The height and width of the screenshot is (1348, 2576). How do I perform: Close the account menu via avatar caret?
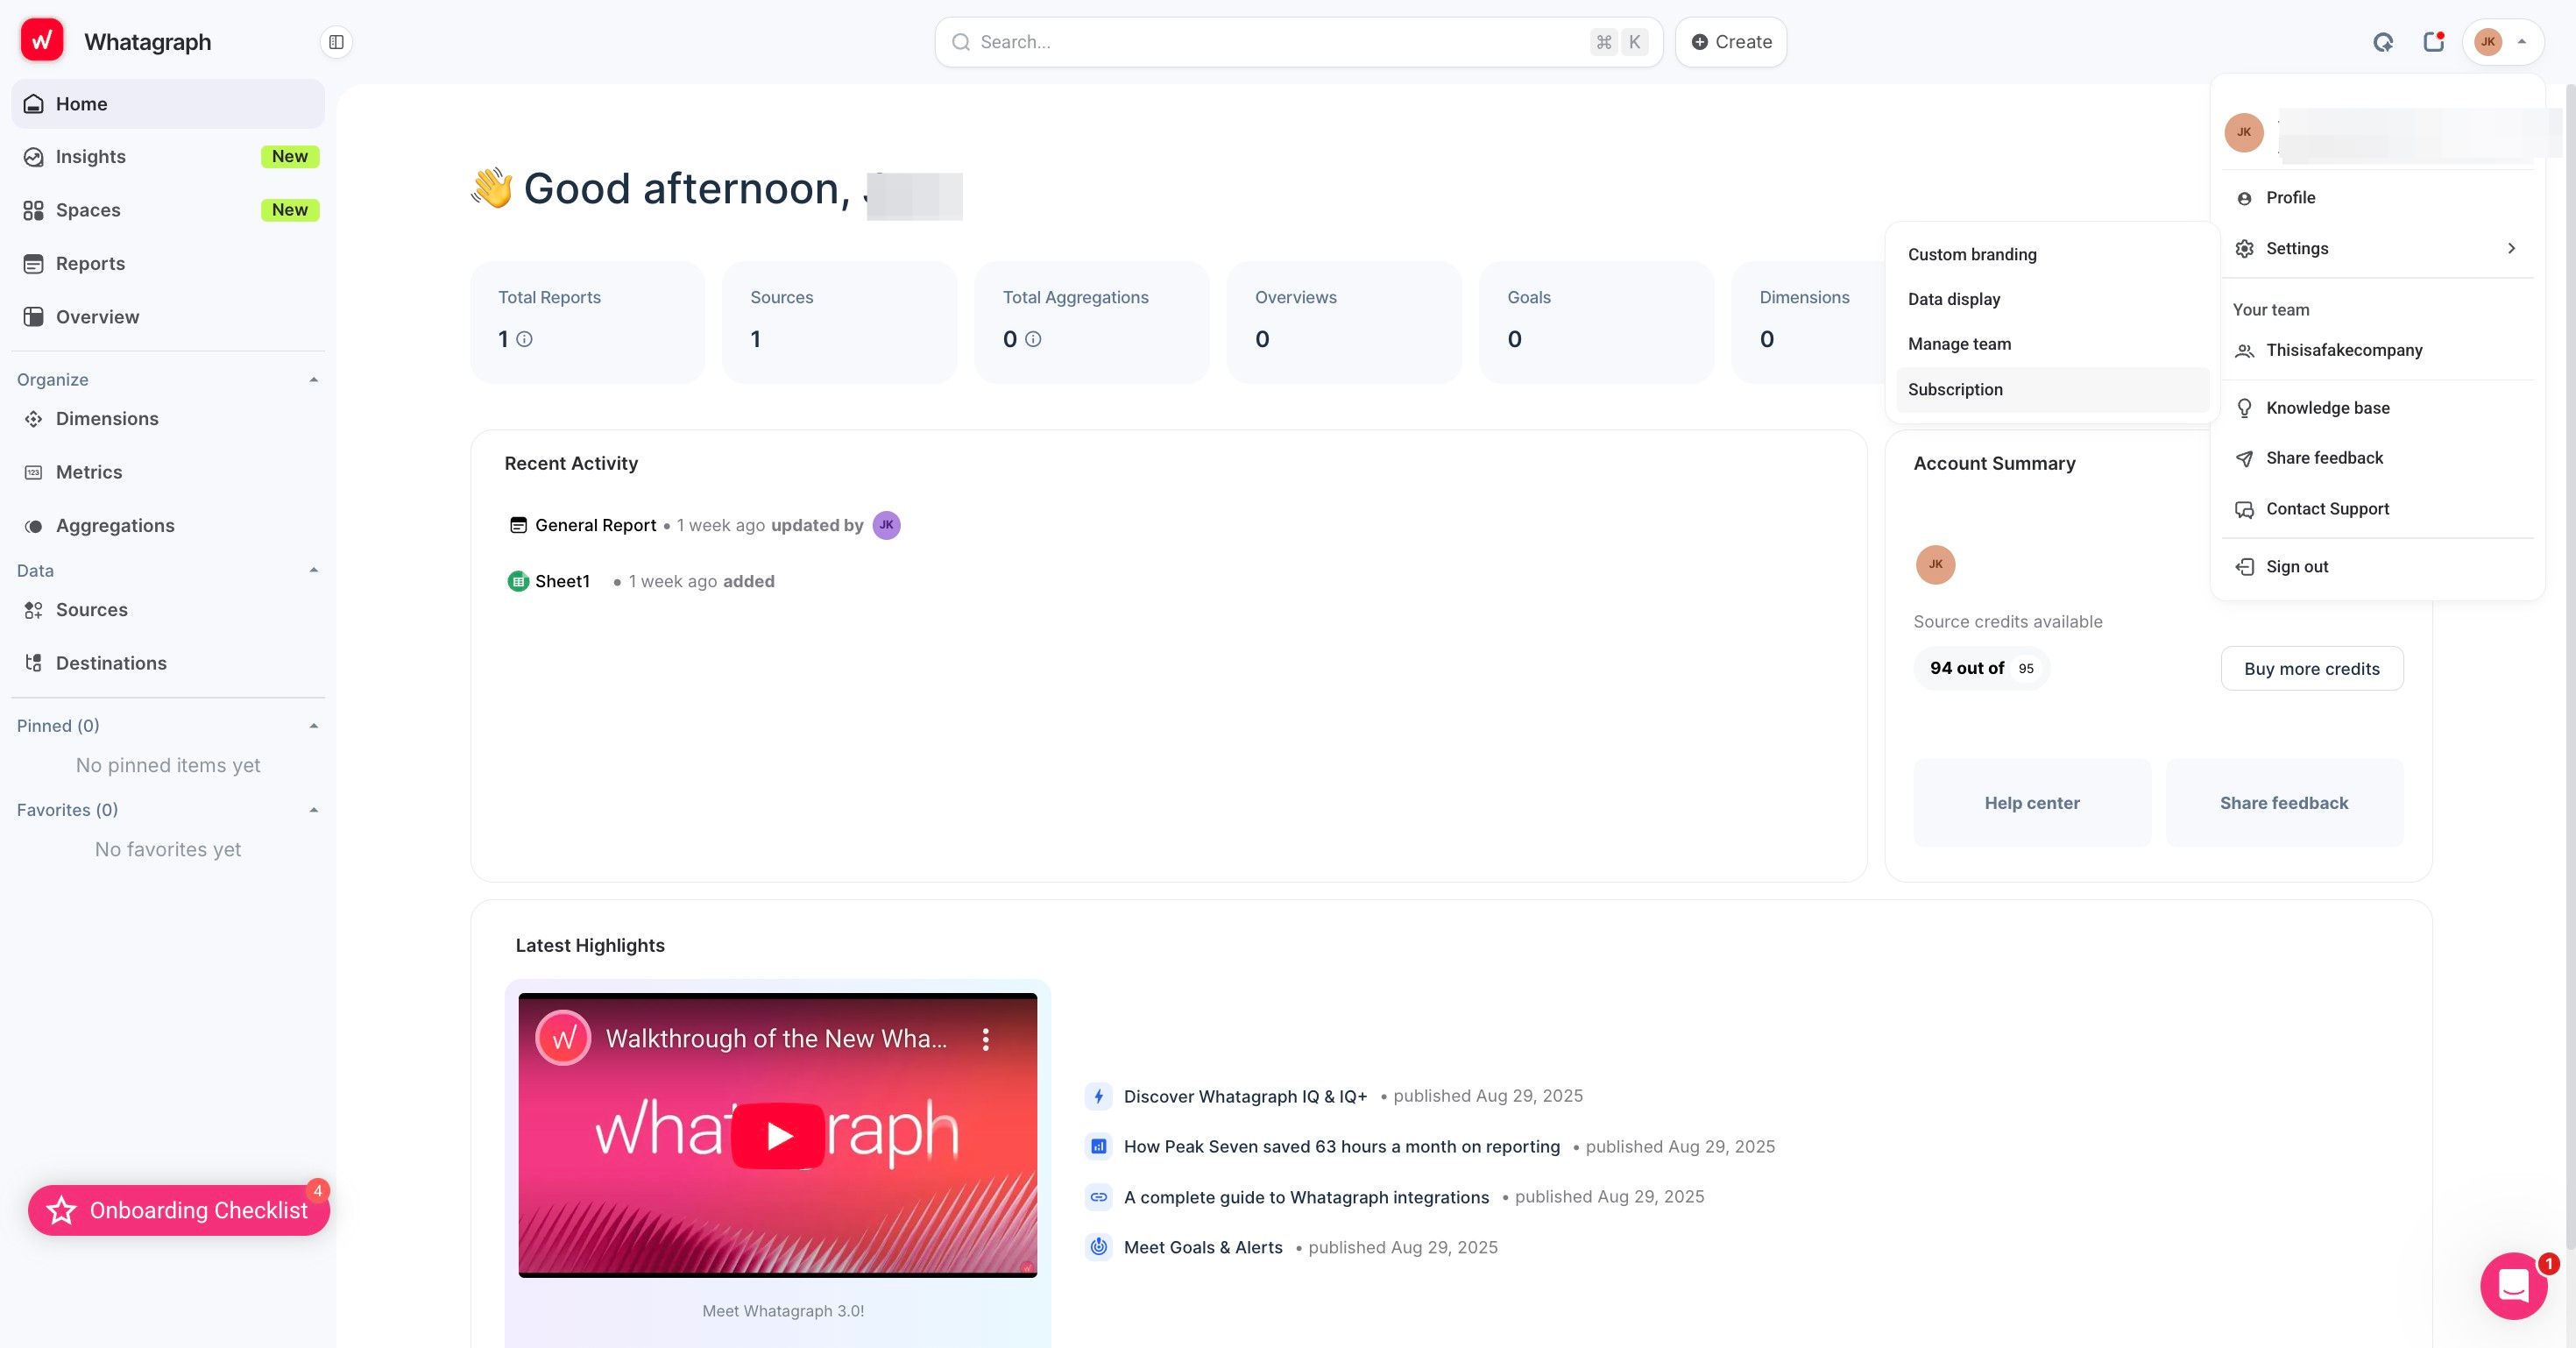coord(2522,42)
